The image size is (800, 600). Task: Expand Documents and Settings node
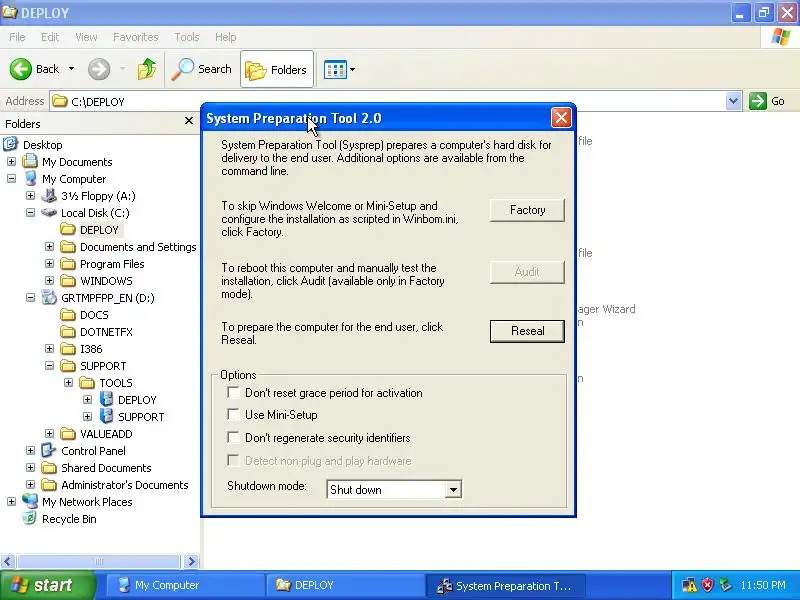click(49, 247)
